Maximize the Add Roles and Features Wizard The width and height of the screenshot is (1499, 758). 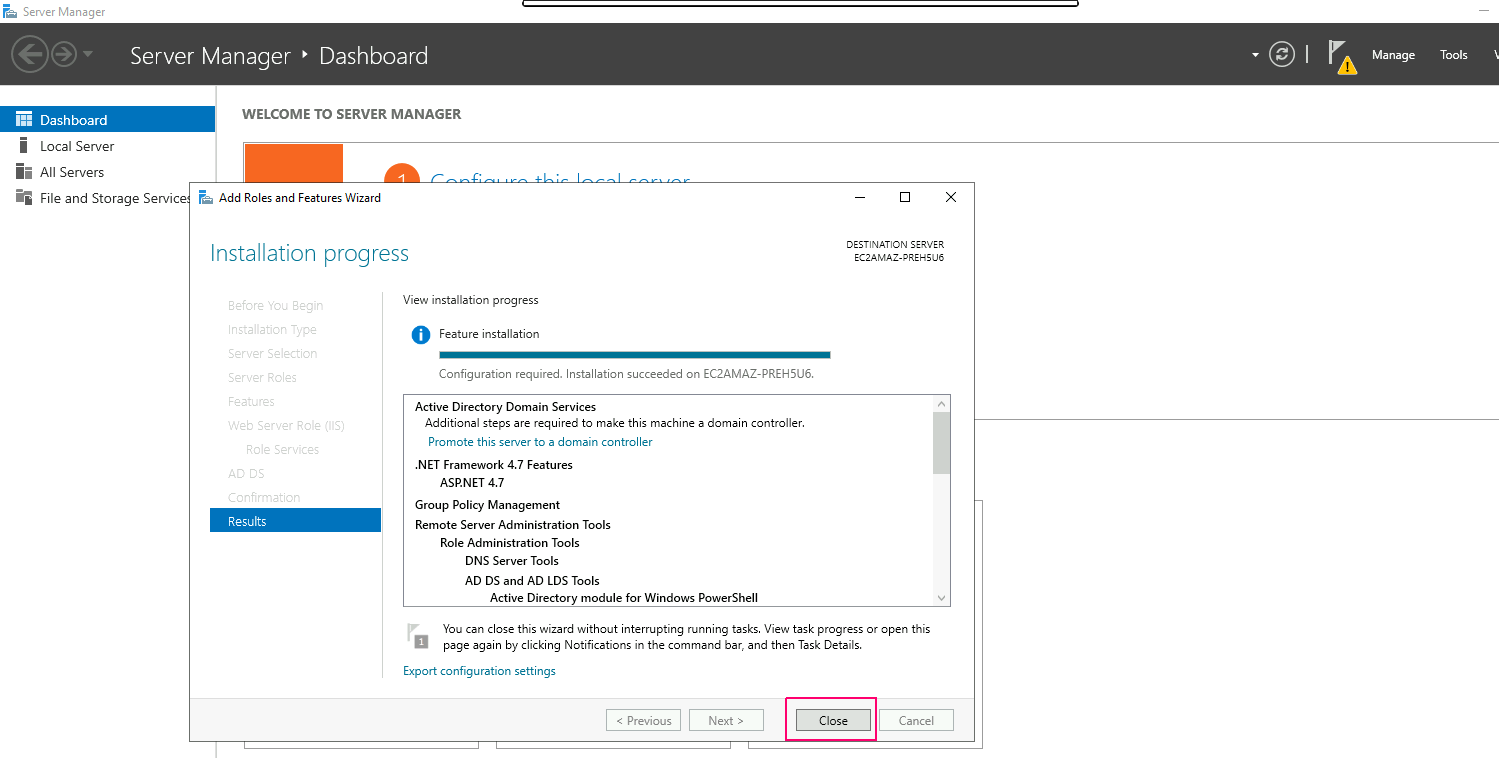click(905, 197)
